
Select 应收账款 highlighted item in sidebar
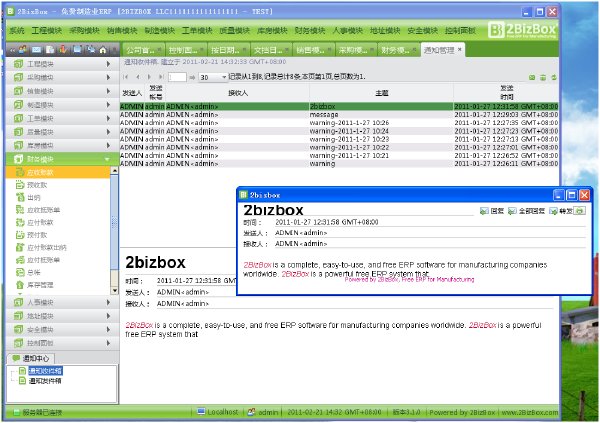tap(58, 172)
